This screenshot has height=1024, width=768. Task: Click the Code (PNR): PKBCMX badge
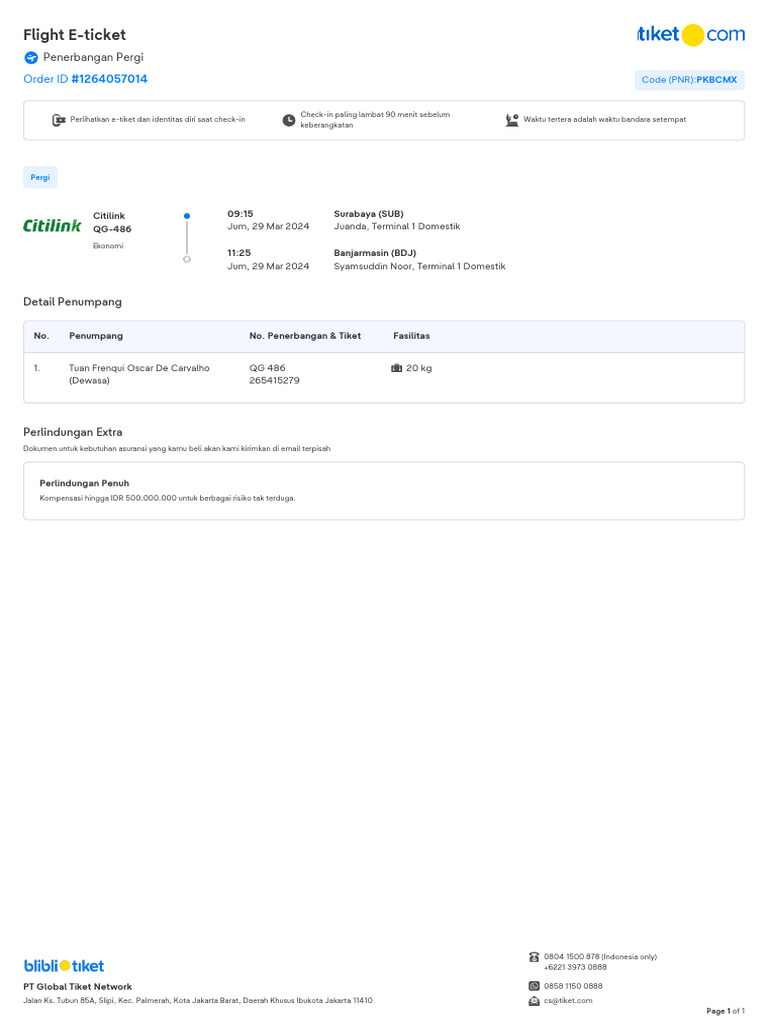click(689, 80)
